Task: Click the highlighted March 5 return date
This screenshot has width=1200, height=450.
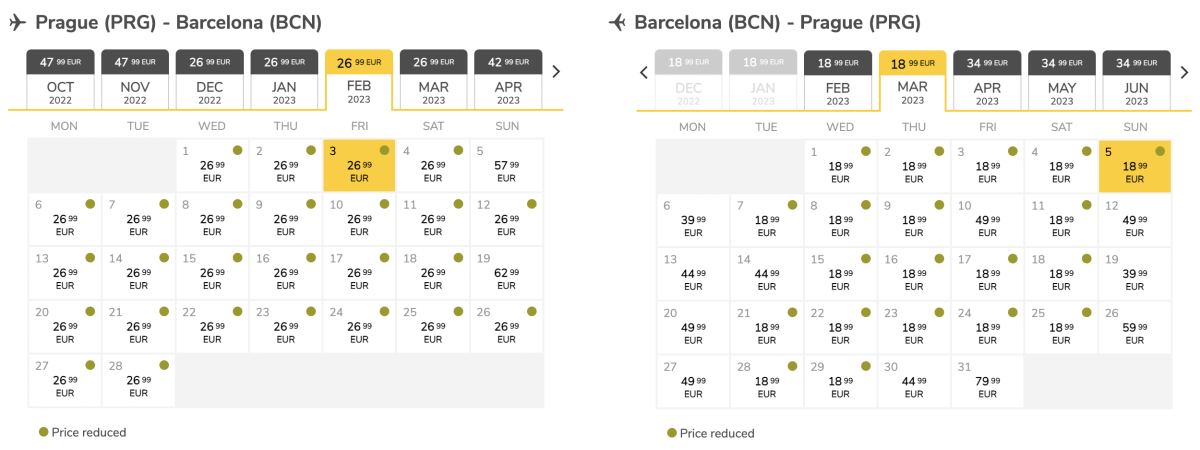Action: (x=1135, y=166)
